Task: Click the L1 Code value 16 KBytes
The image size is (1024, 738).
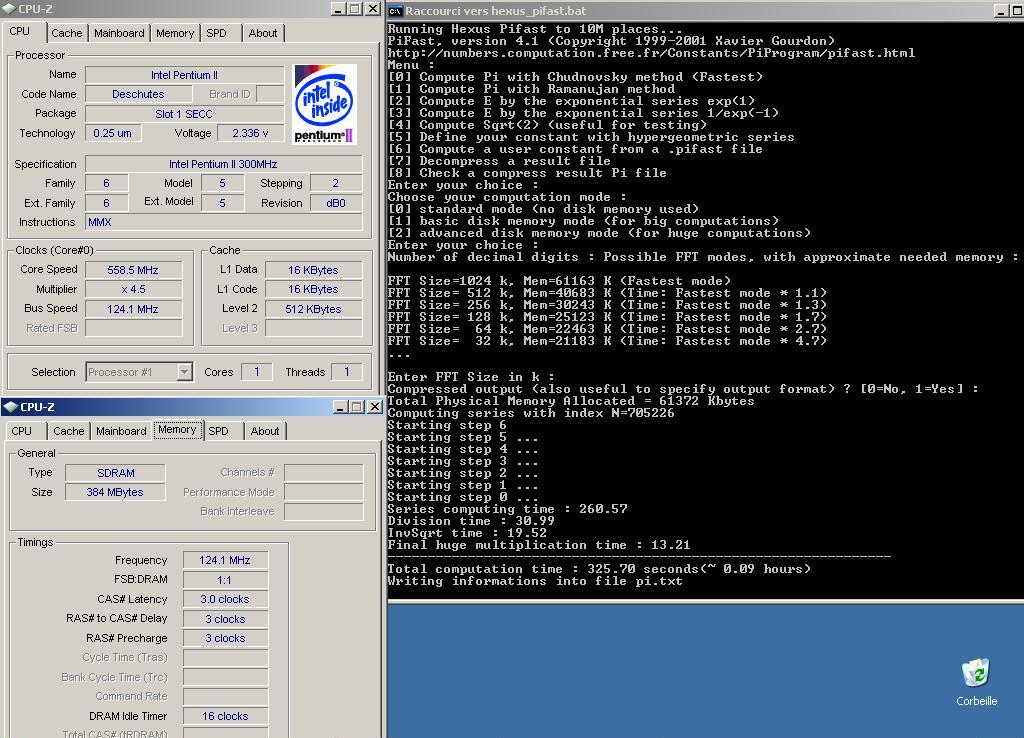Action: pyautogui.click(x=313, y=289)
